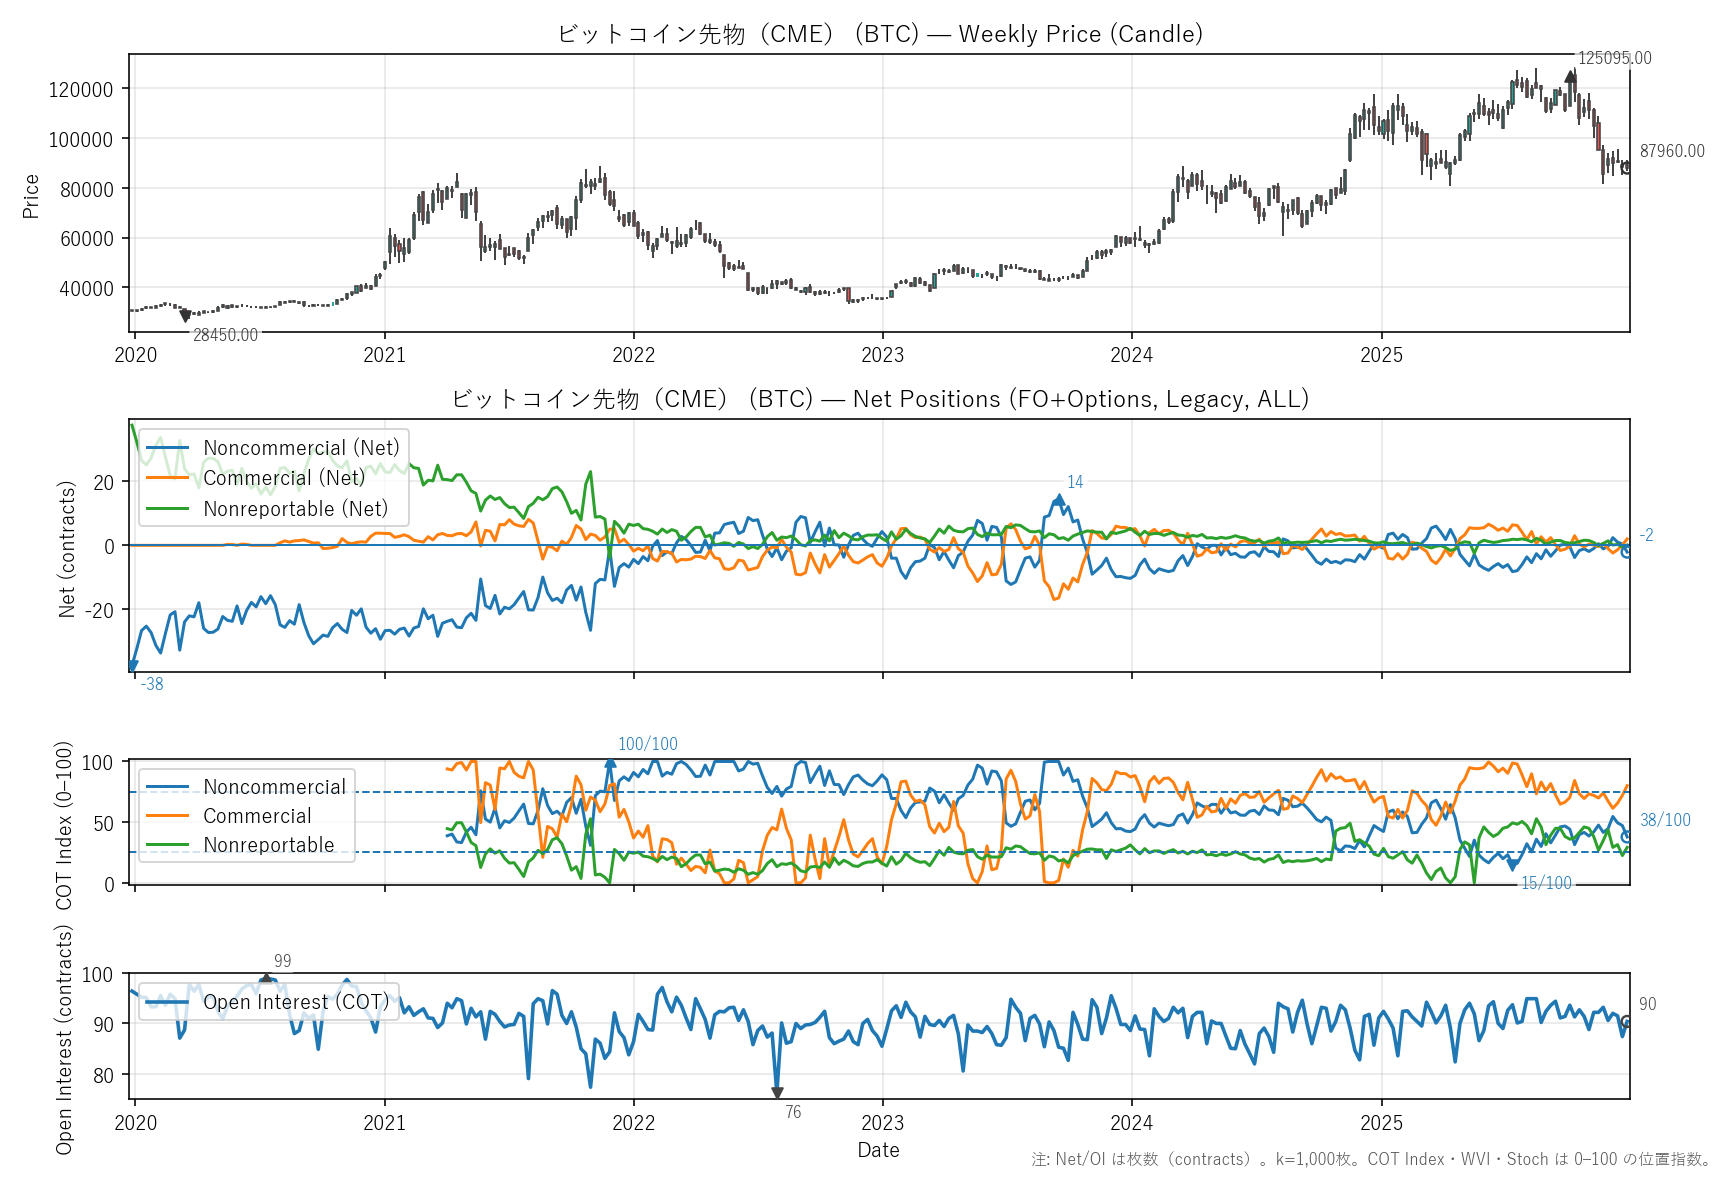Click the 38/100 latest COT Index label
Viewport: 1728px width, 1180px height.
pyautogui.click(x=1665, y=820)
